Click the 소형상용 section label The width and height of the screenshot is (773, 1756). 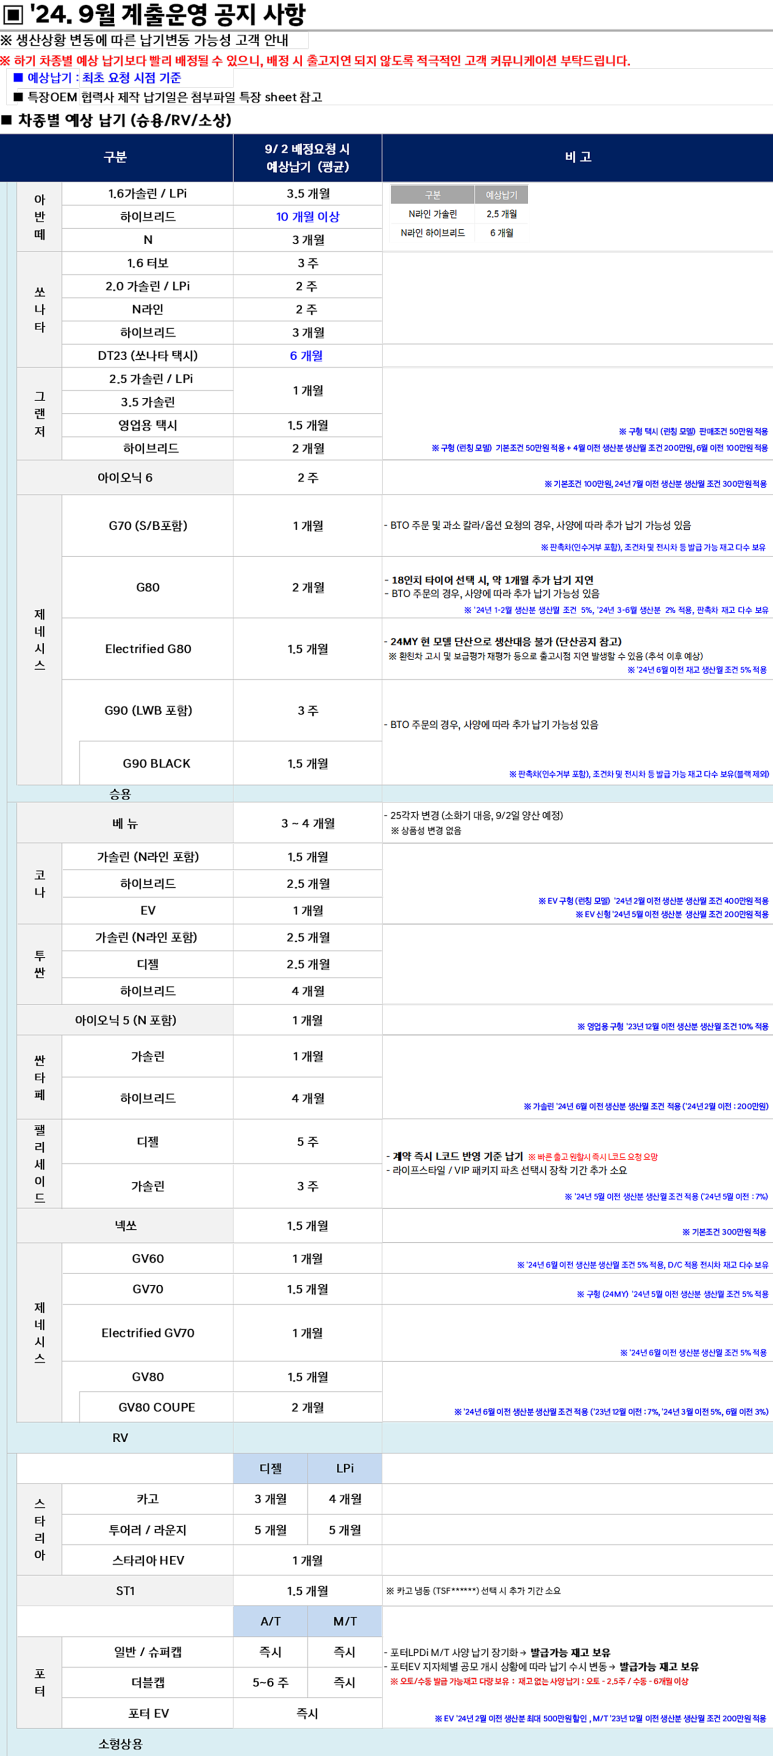120,1743
